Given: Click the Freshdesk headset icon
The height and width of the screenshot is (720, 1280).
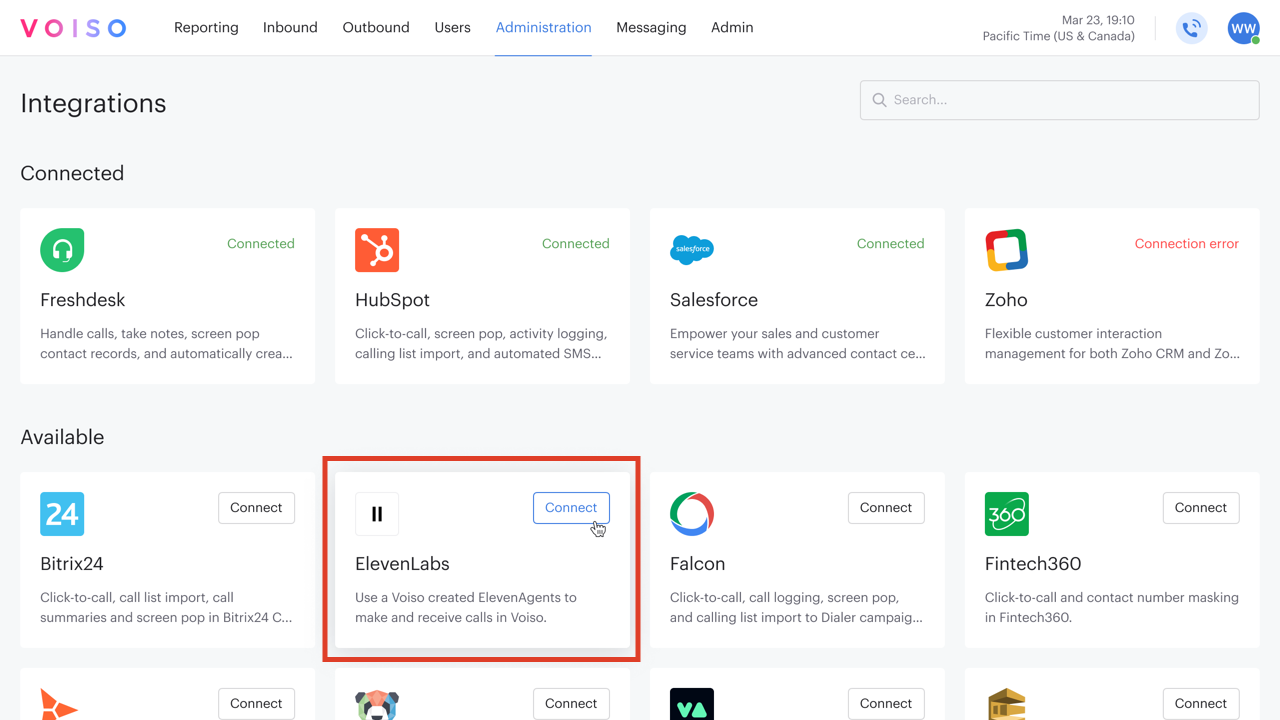Looking at the screenshot, I should (x=62, y=249).
